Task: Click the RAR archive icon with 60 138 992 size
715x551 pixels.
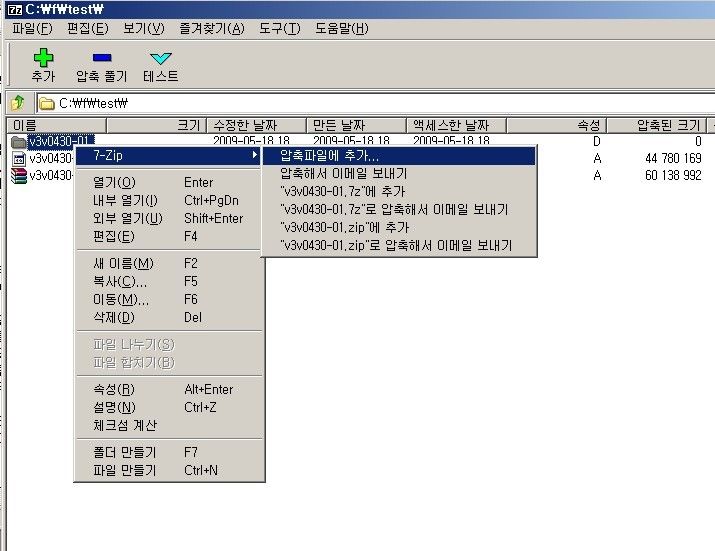Action: pos(19,176)
